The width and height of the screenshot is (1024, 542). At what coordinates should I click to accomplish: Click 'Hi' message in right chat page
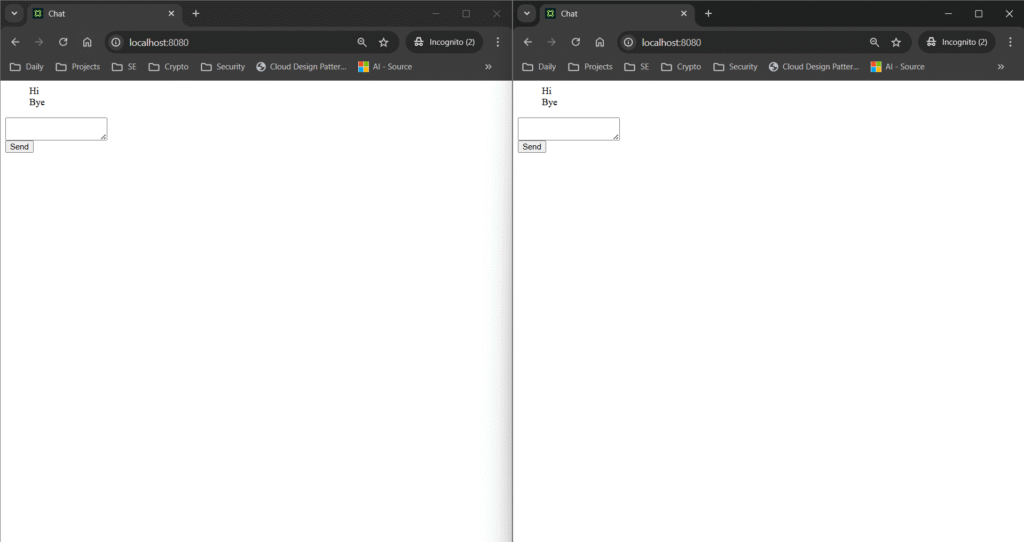[x=547, y=91]
